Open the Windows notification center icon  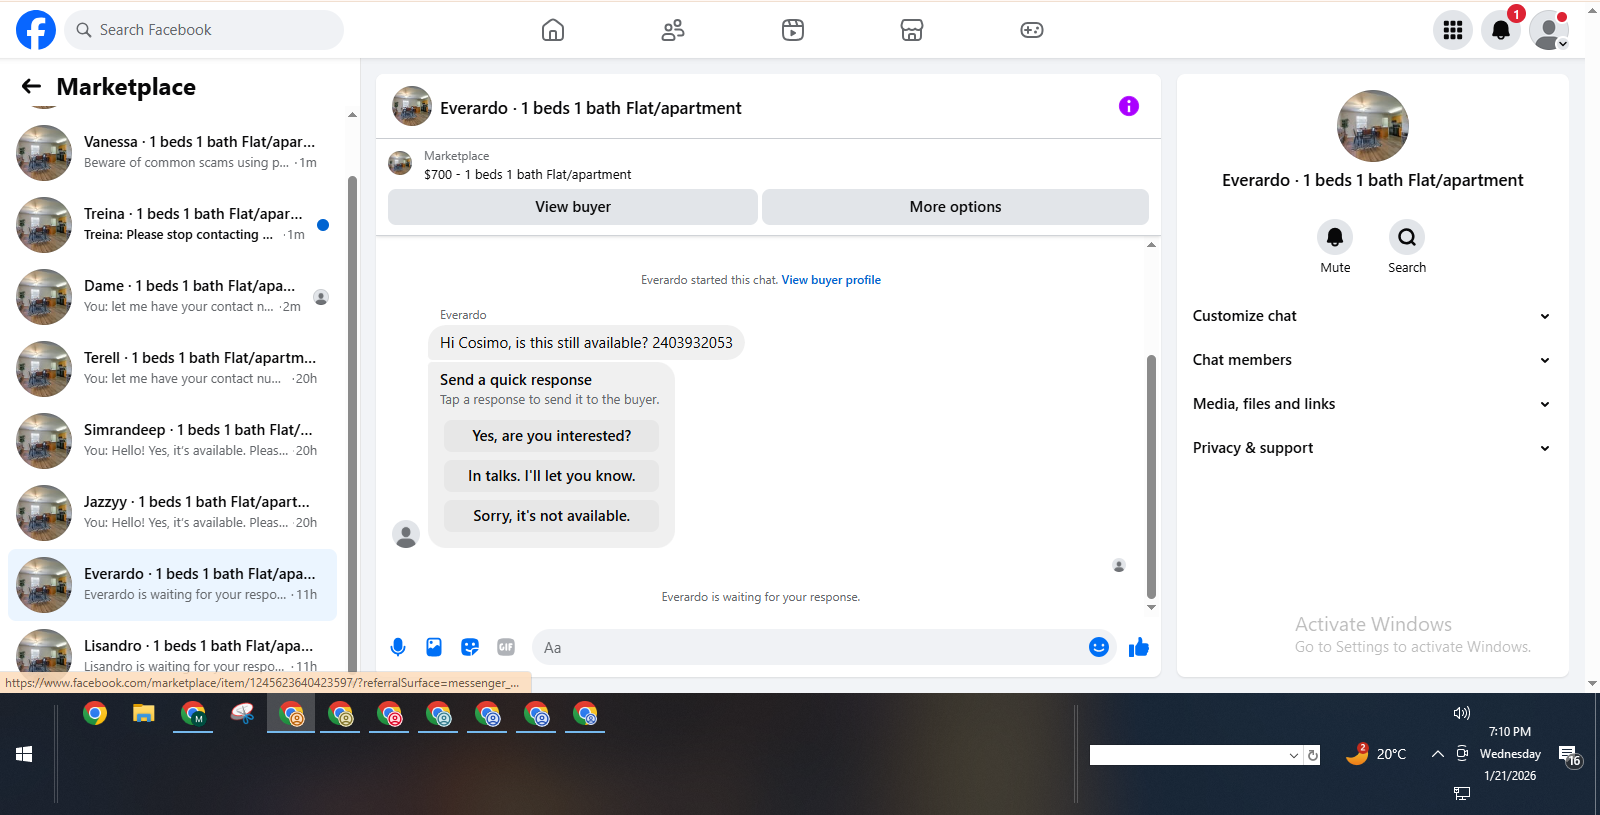1570,756
